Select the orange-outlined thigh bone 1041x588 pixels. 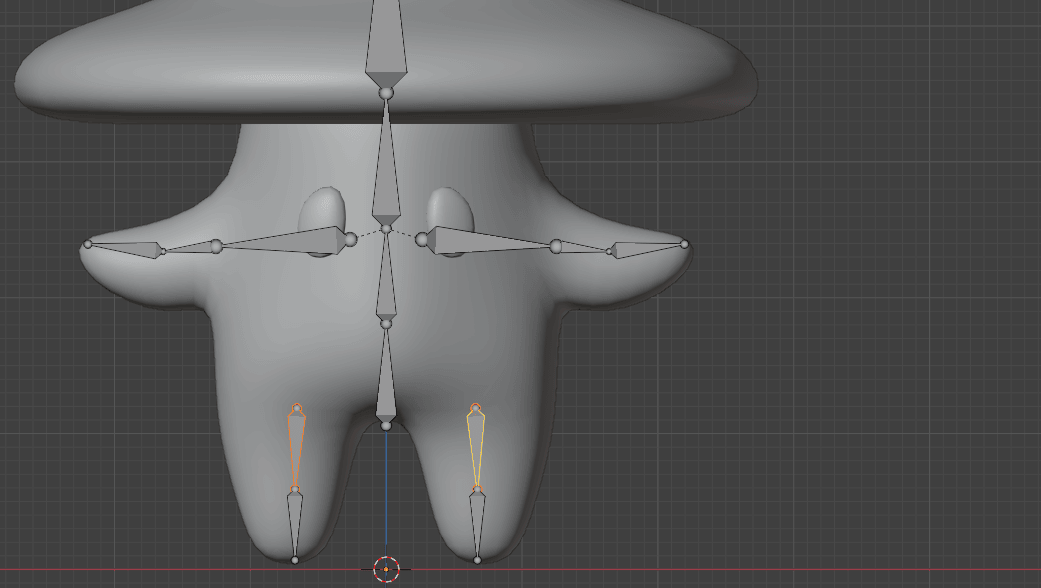[x=296, y=443]
